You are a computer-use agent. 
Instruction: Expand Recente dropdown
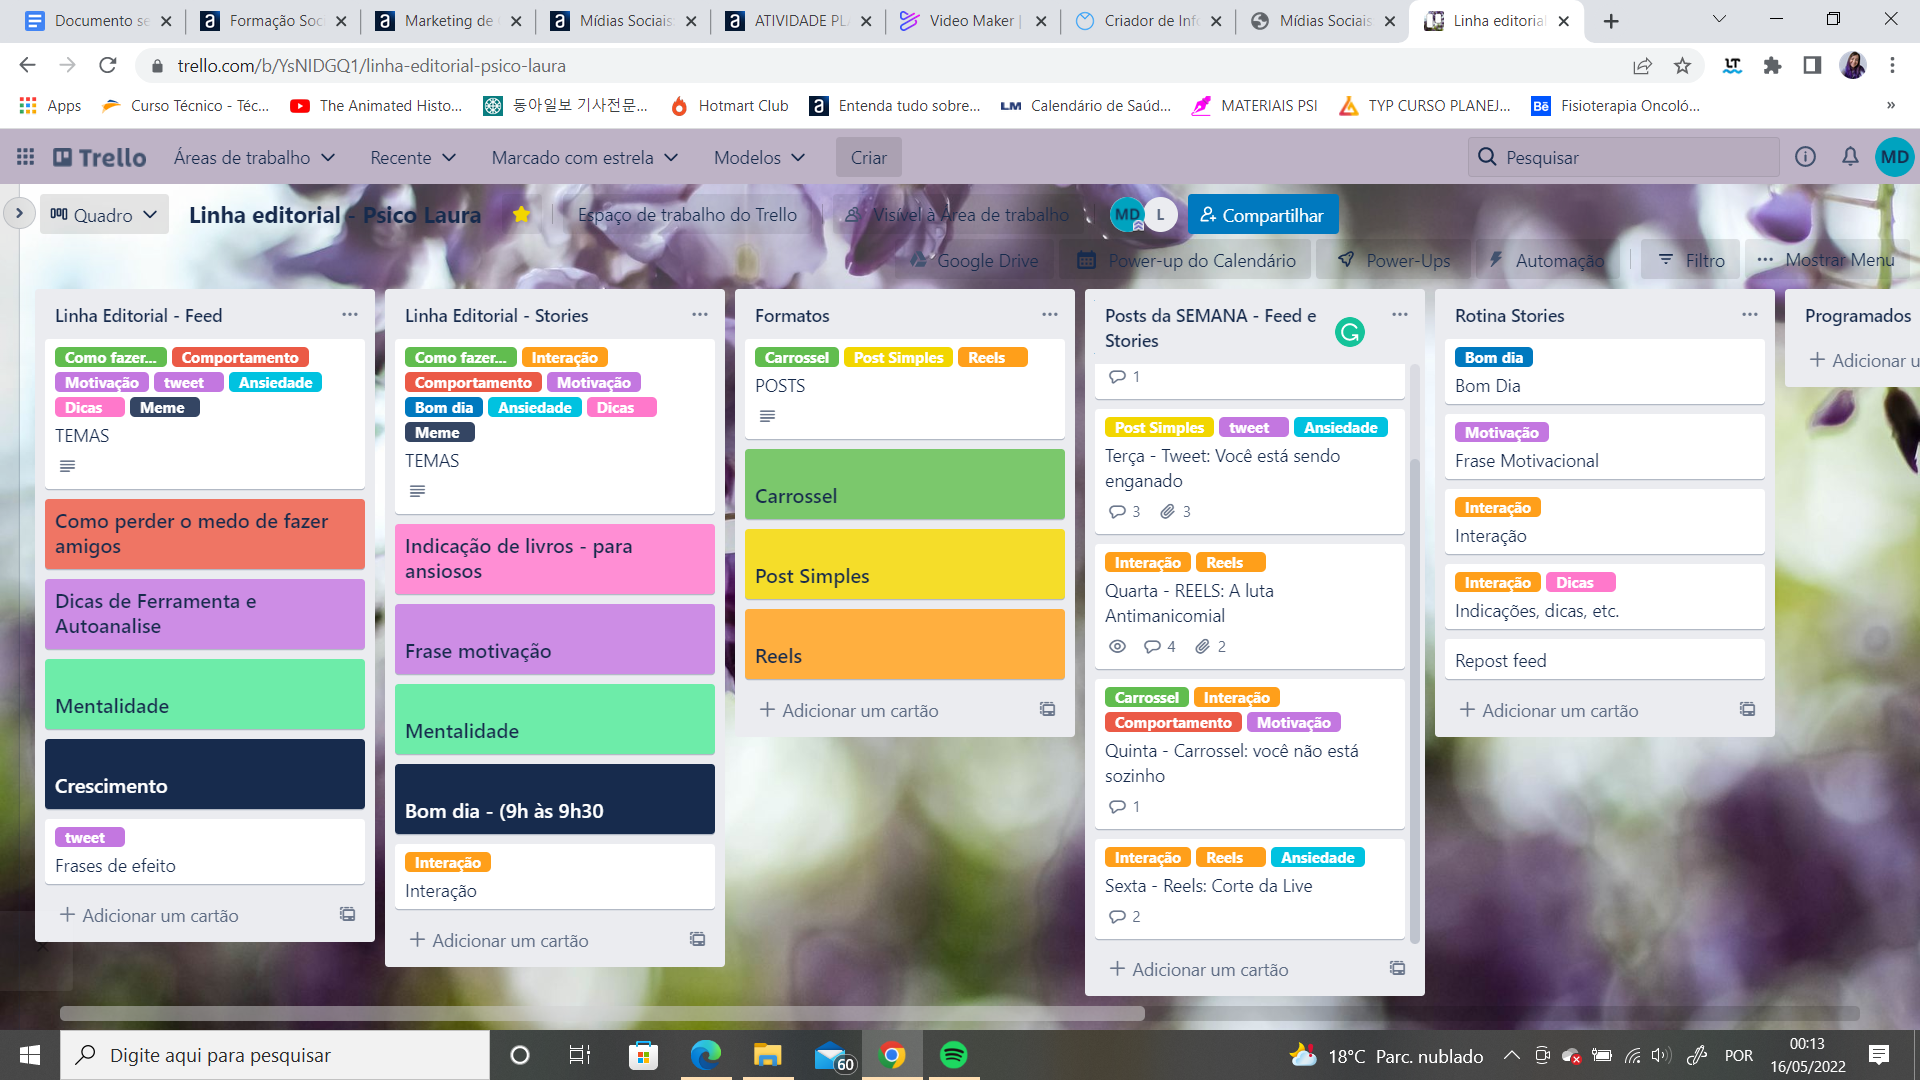(413, 157)
